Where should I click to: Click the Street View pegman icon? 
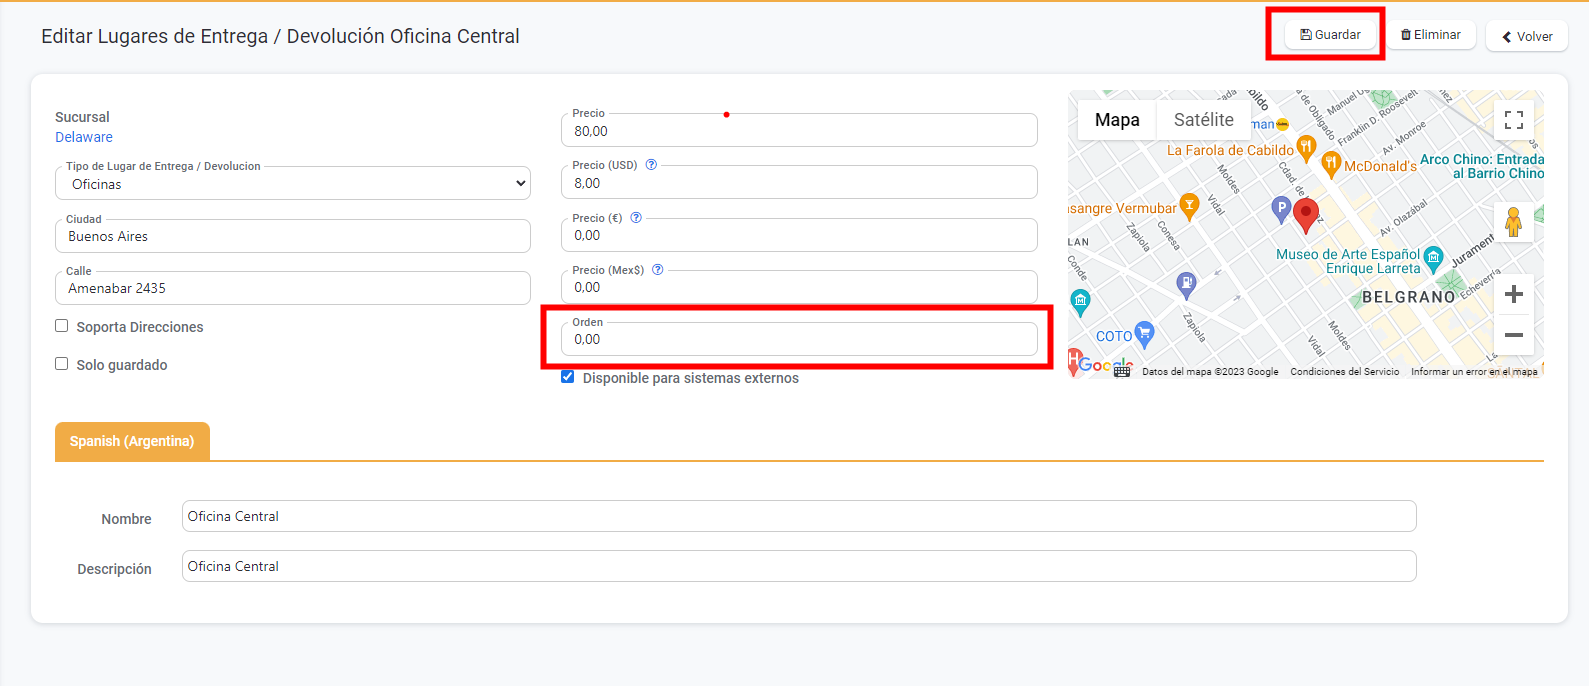1513,222
